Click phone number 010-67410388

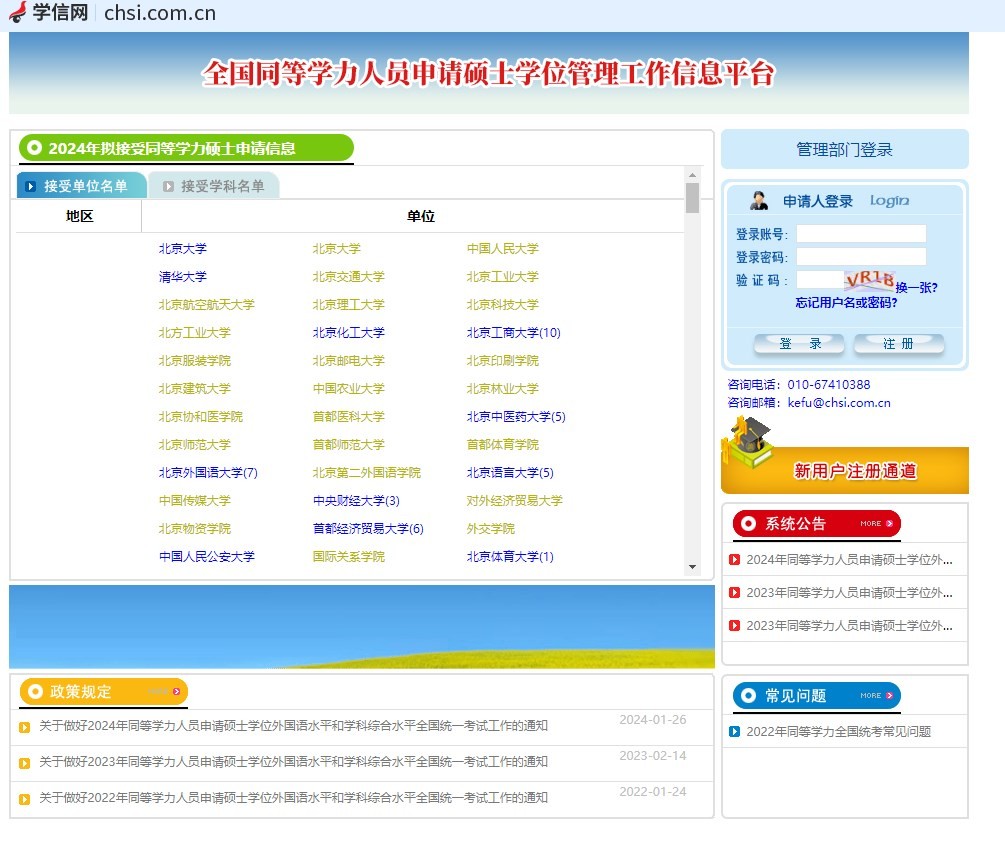[x=829, y=385]
